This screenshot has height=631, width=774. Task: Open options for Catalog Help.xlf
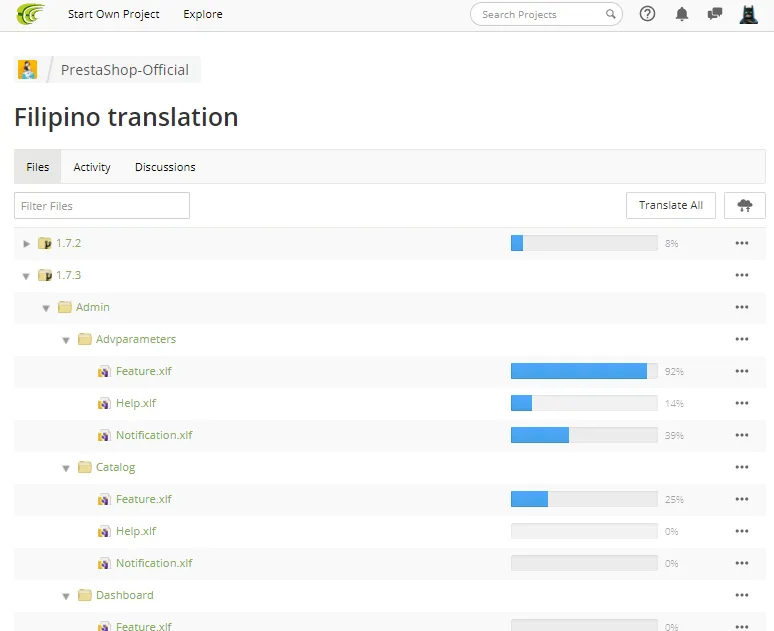[x=741, y=531]
